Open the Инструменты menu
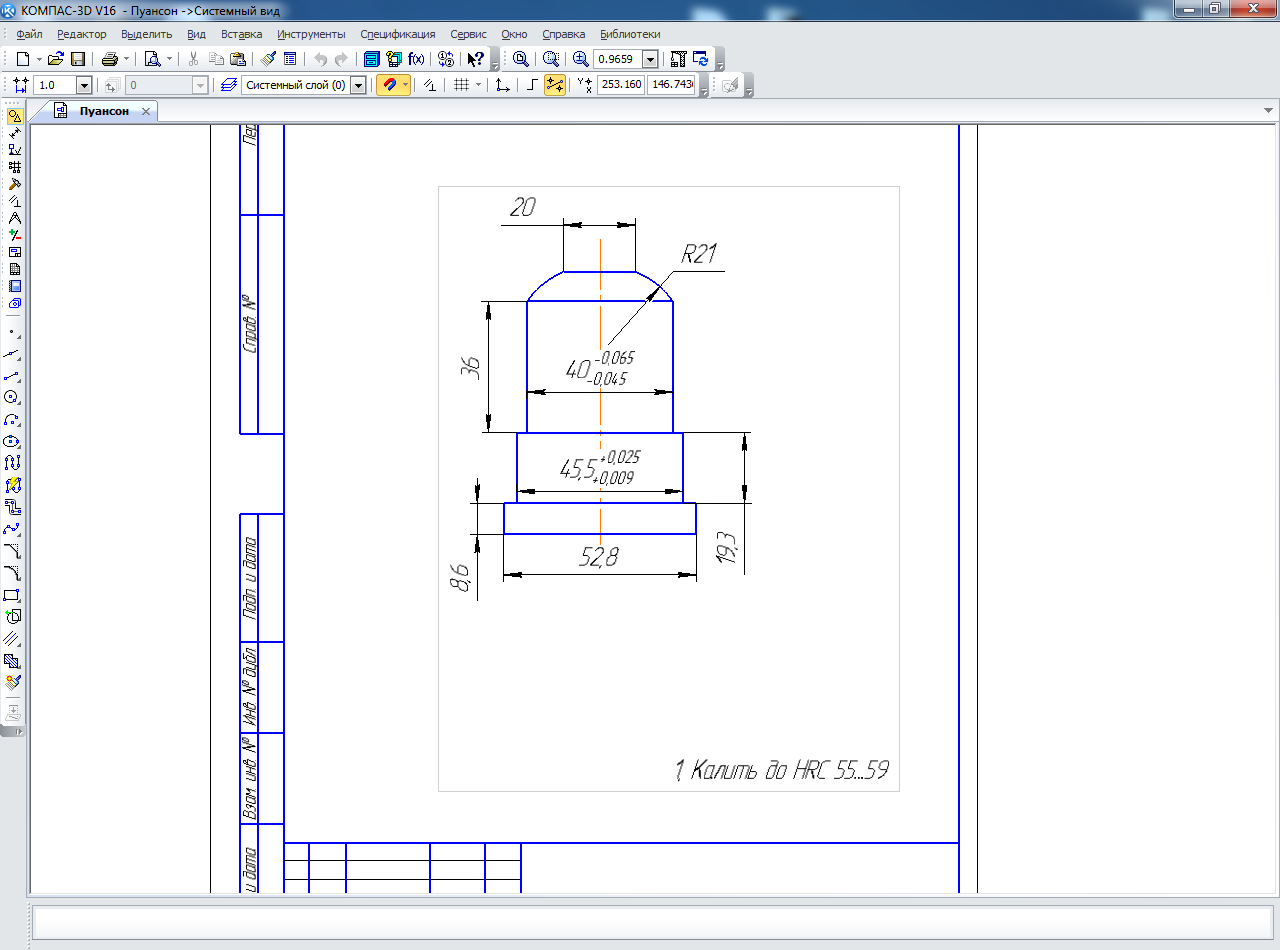Image resolution: width=1280 pixels, height=950 pixels. (311, 34)
